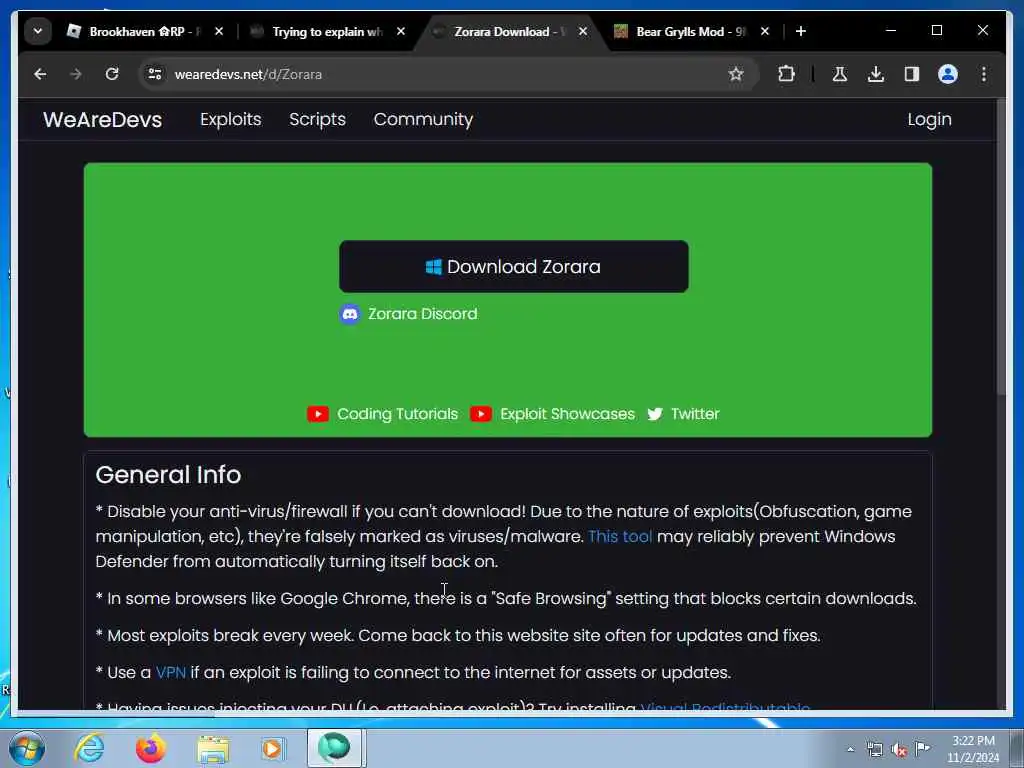Toggle the browser side panel icon
The width and height of the screenshot is (1024, 768).
[x=912, y=74]
